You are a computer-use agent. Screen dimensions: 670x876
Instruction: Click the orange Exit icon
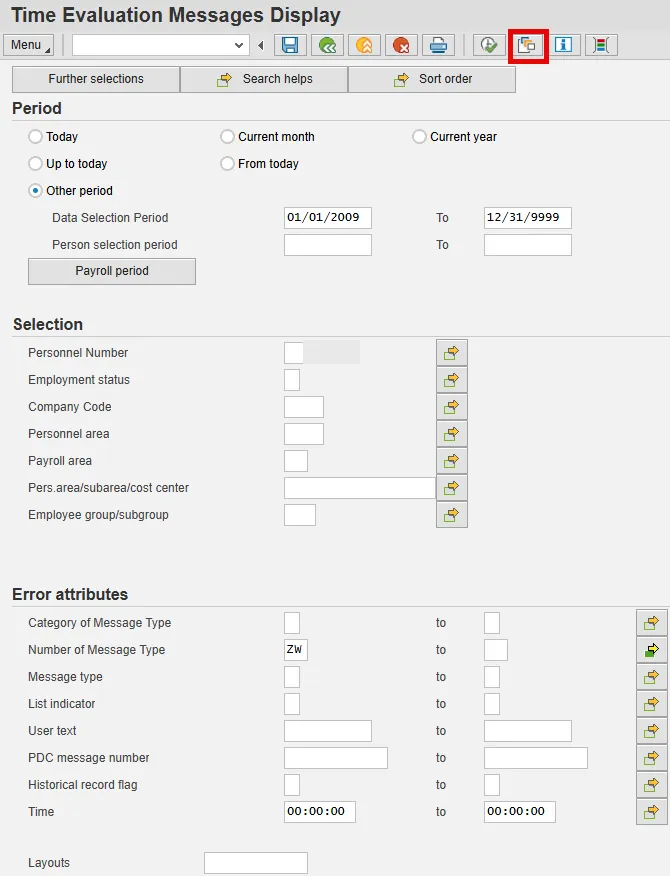pyautogui.click(x=364, y=45)
